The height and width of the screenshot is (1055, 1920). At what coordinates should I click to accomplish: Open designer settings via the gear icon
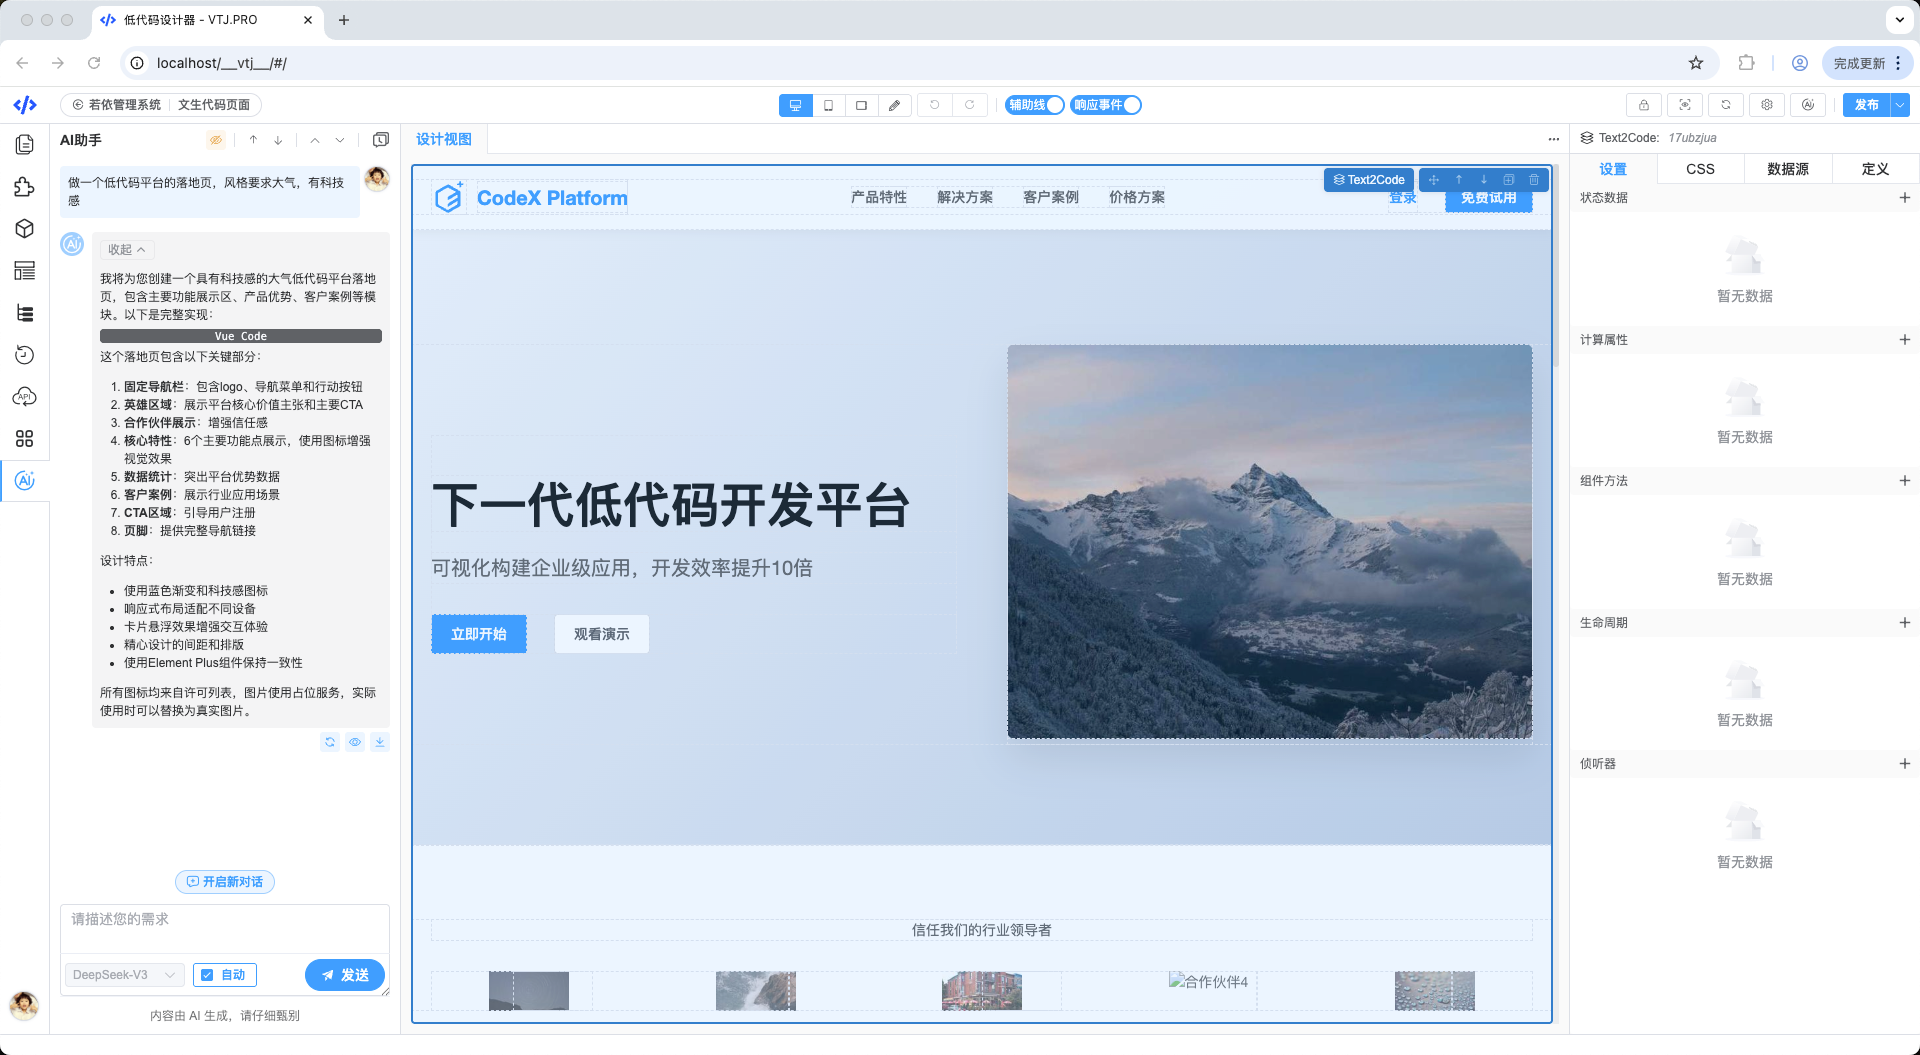point(1766,105)
